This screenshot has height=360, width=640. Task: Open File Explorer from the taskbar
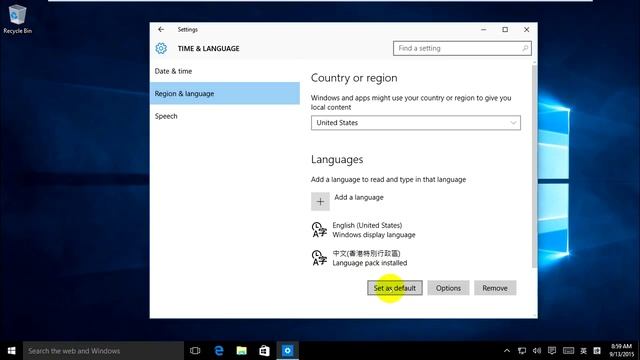click(x=242, y=351)
